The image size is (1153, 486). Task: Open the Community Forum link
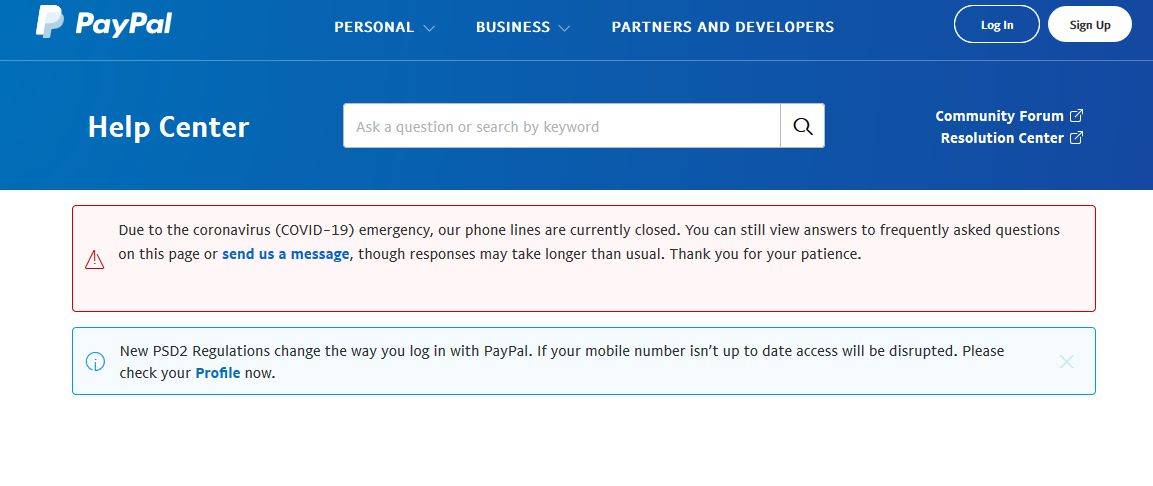(999, 116)
